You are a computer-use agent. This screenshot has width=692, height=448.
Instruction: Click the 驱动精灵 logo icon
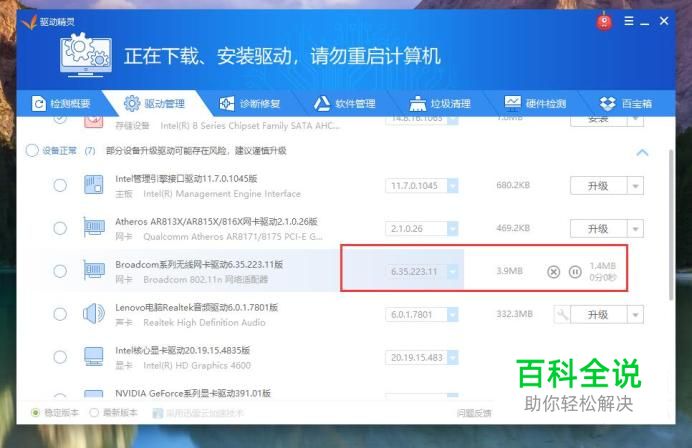tap(29, 22)
